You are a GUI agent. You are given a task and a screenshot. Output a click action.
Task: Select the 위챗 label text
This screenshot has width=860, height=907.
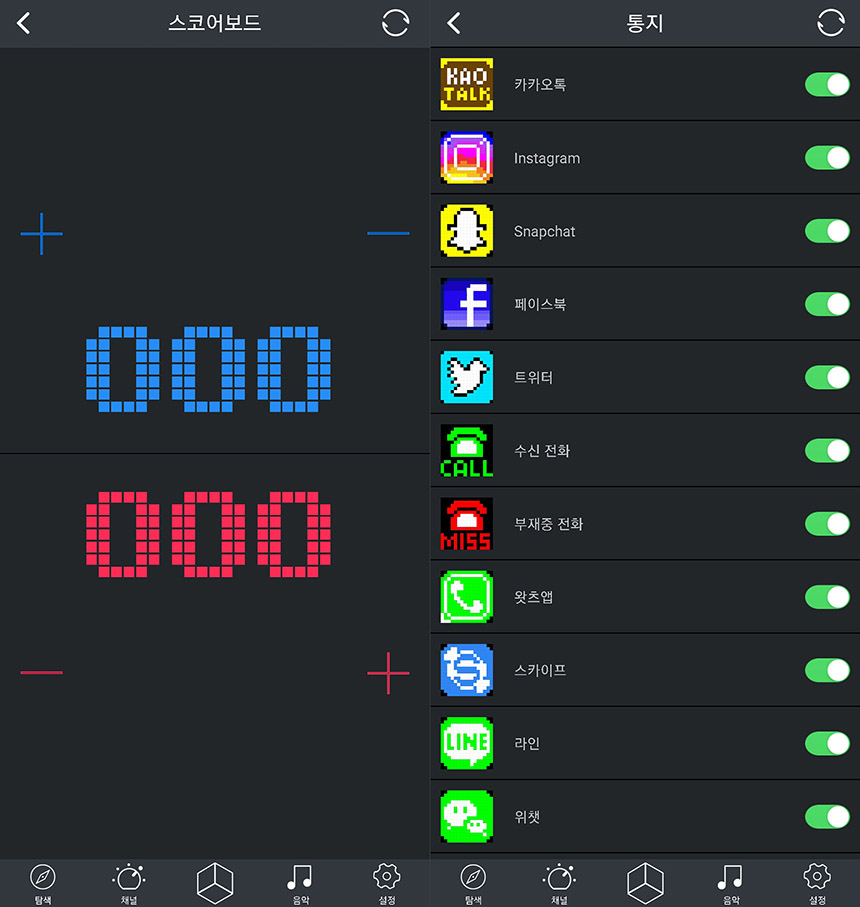coord(527,816)
